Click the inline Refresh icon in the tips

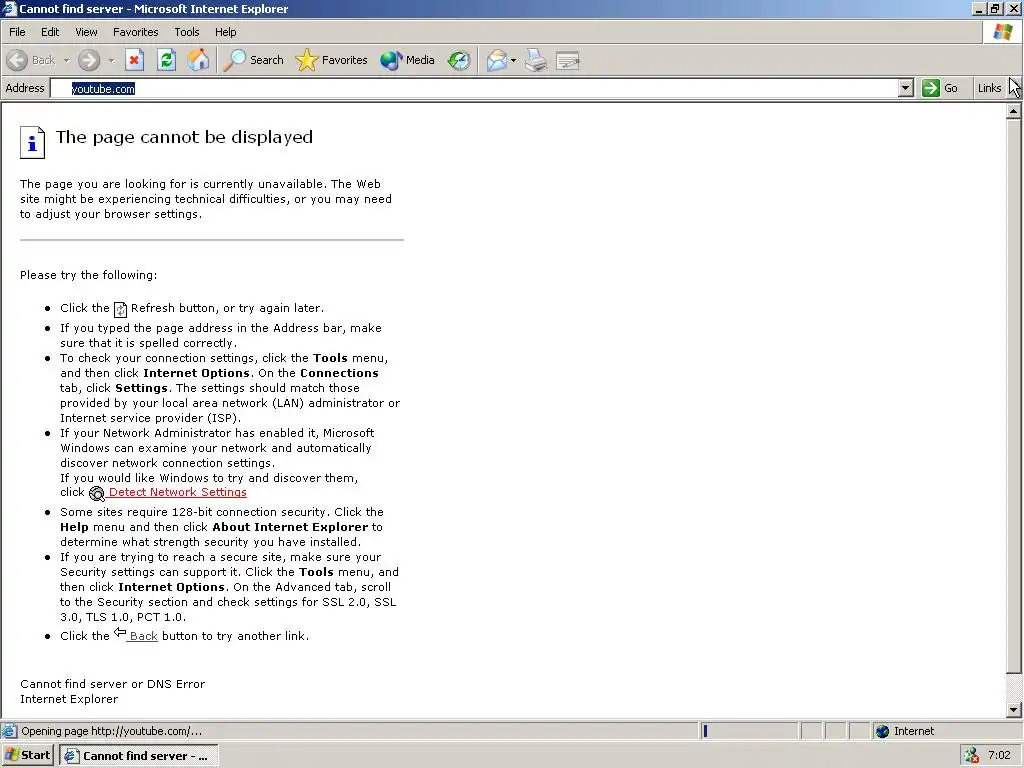pyautogui.click(x=120, y=309)
